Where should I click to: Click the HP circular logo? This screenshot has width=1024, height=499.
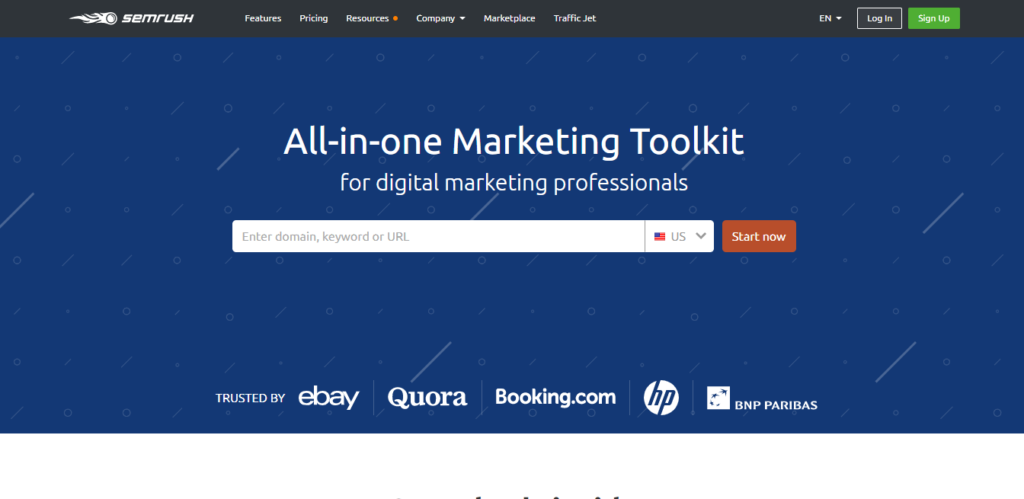(661, 398)
